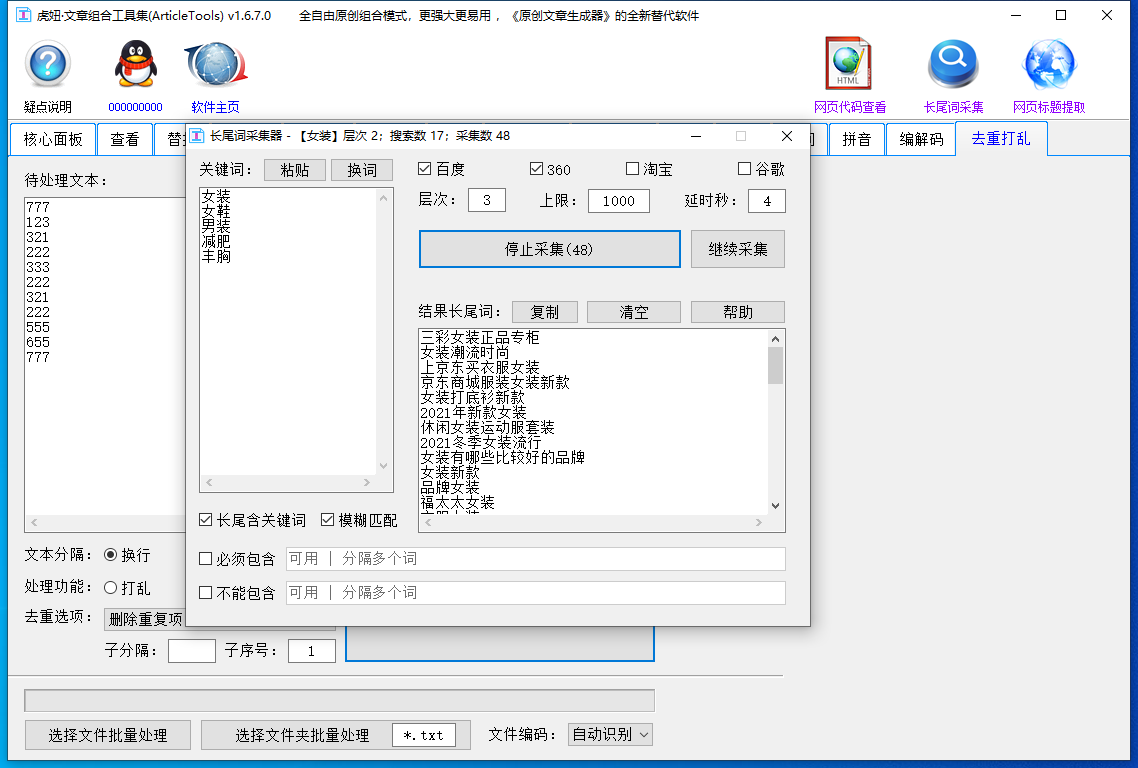1138x768 pixels.
Task: Toggle 长尾含关键词 checkbox
Action: (205, 520)
